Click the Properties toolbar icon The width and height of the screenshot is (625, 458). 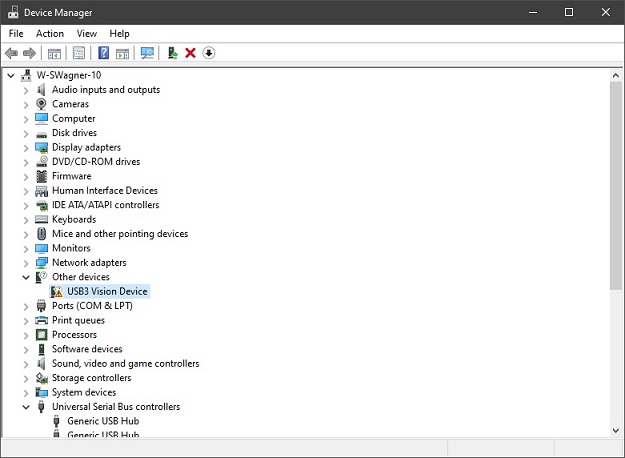click(78, 53)
